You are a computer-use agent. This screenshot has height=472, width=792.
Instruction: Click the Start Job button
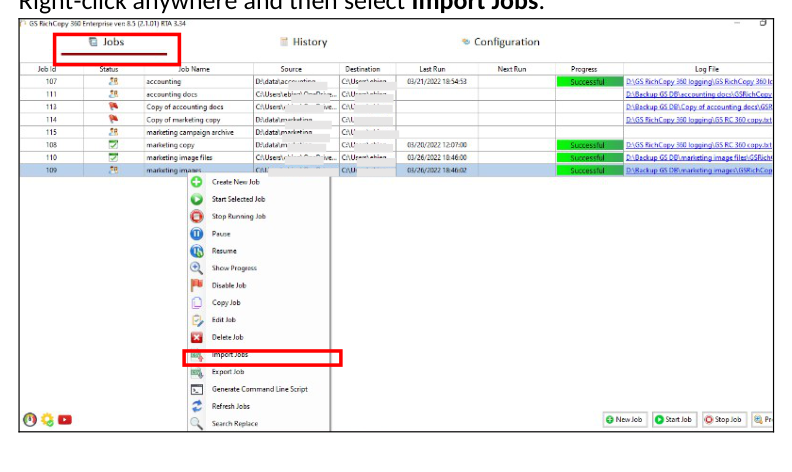(674, 419)
